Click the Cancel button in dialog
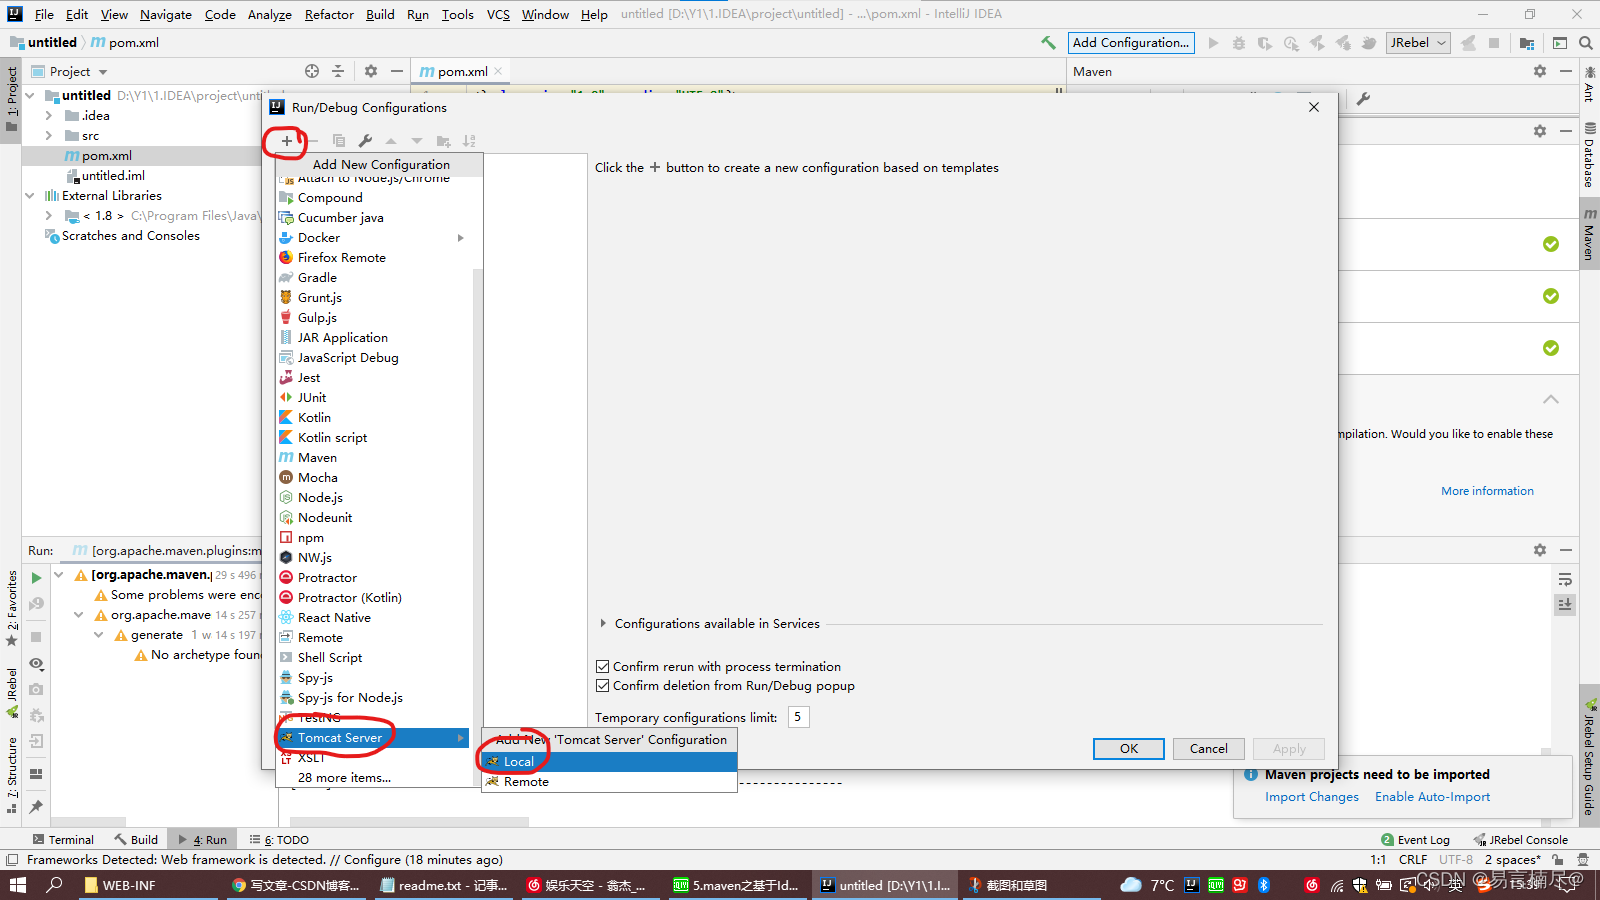The height and width of the screenshot is (900, 1600). click(x=1208, y=749)
